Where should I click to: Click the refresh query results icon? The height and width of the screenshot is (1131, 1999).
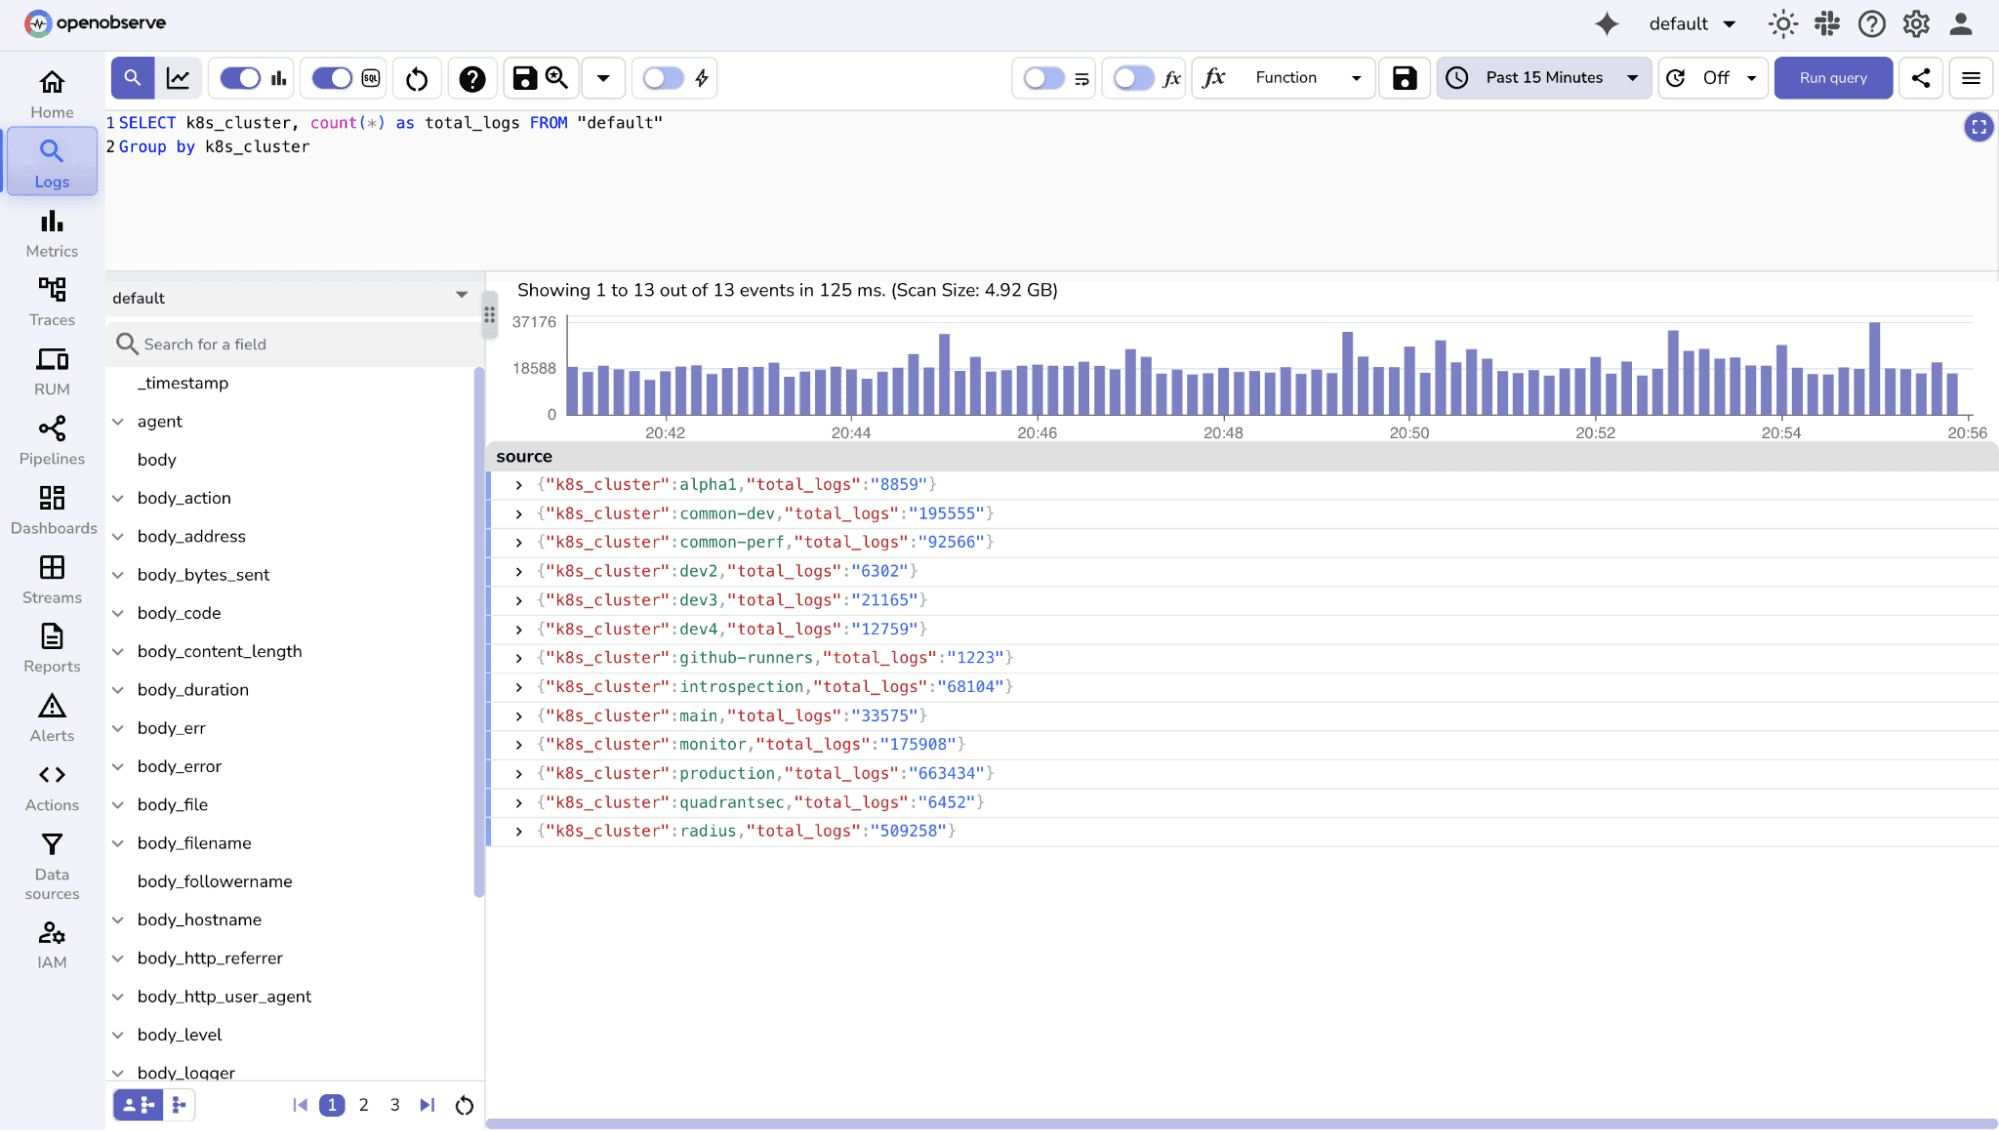coord(416,77)
